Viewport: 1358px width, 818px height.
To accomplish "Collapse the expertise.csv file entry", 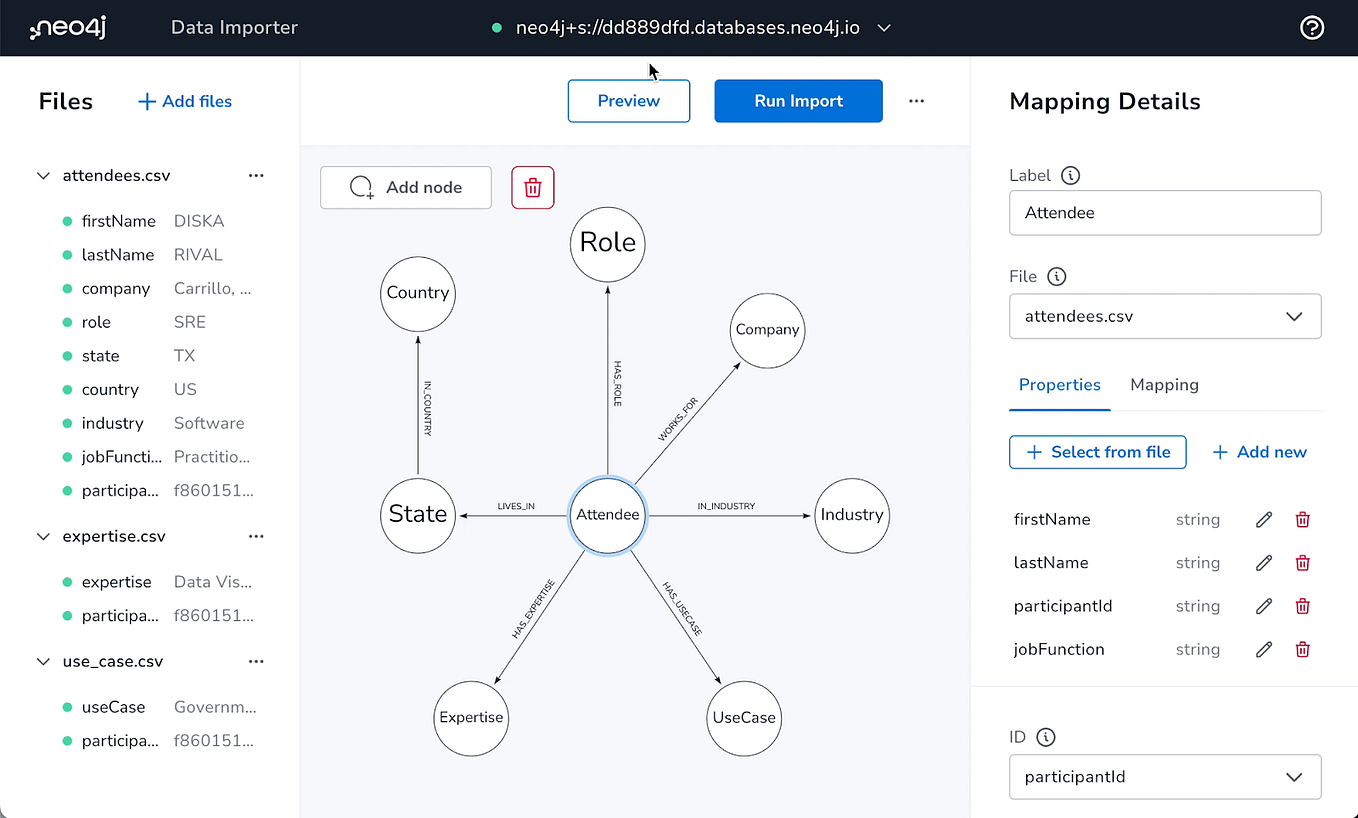I will (x=43, y=536).
